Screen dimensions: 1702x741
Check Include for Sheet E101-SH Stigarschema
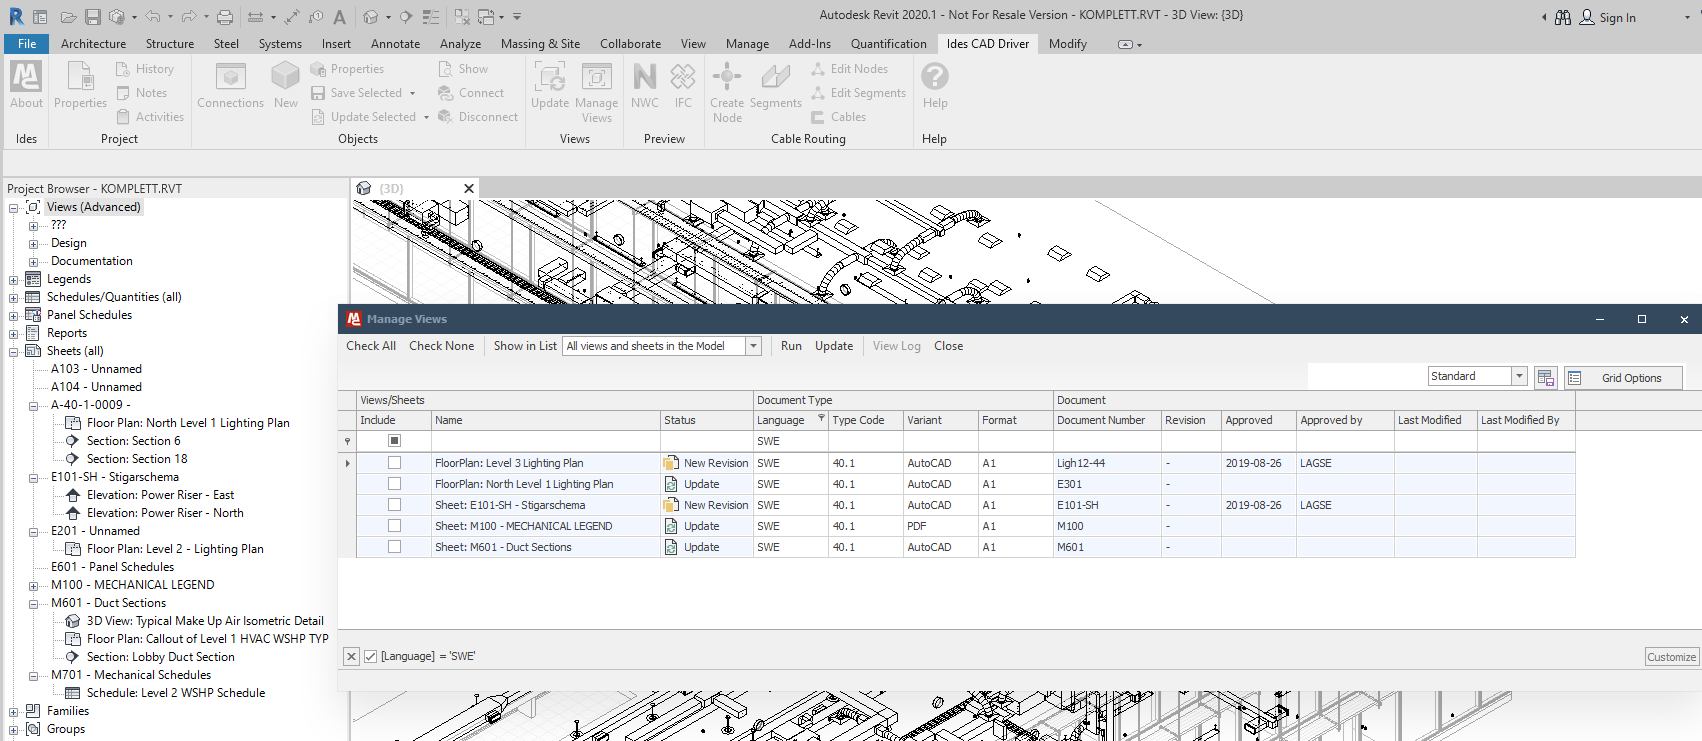[x=394, y=505]
